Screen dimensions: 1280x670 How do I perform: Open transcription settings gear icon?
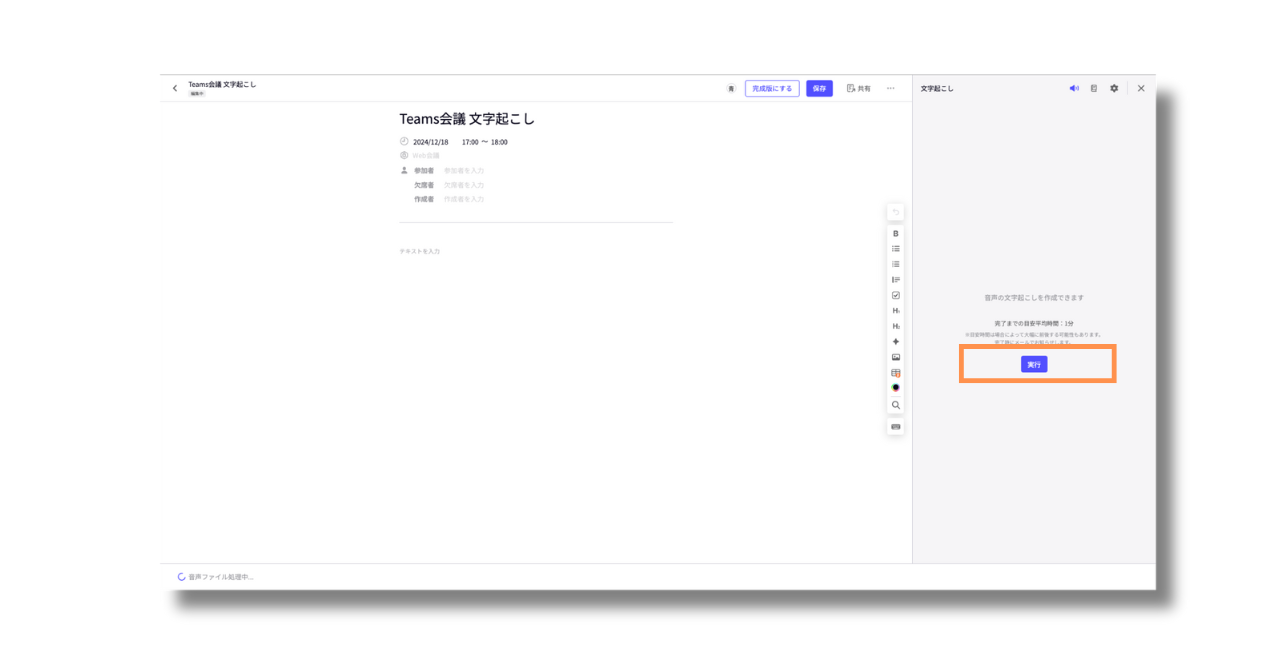click(x=1114, y=88)
